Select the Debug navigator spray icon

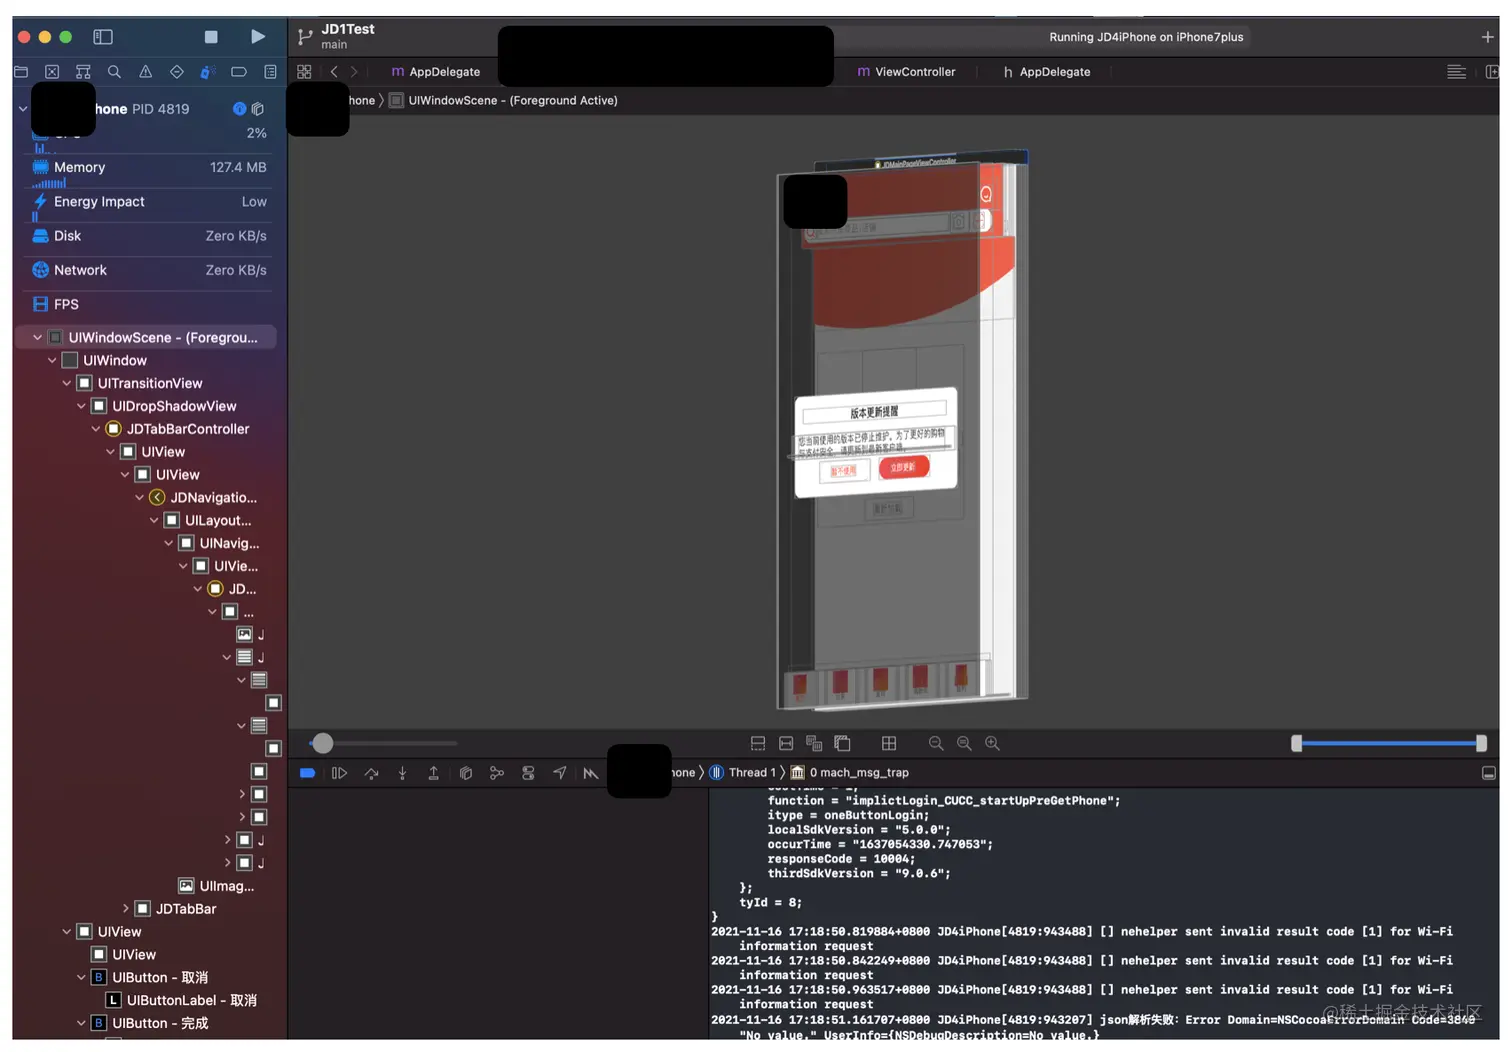207,72
